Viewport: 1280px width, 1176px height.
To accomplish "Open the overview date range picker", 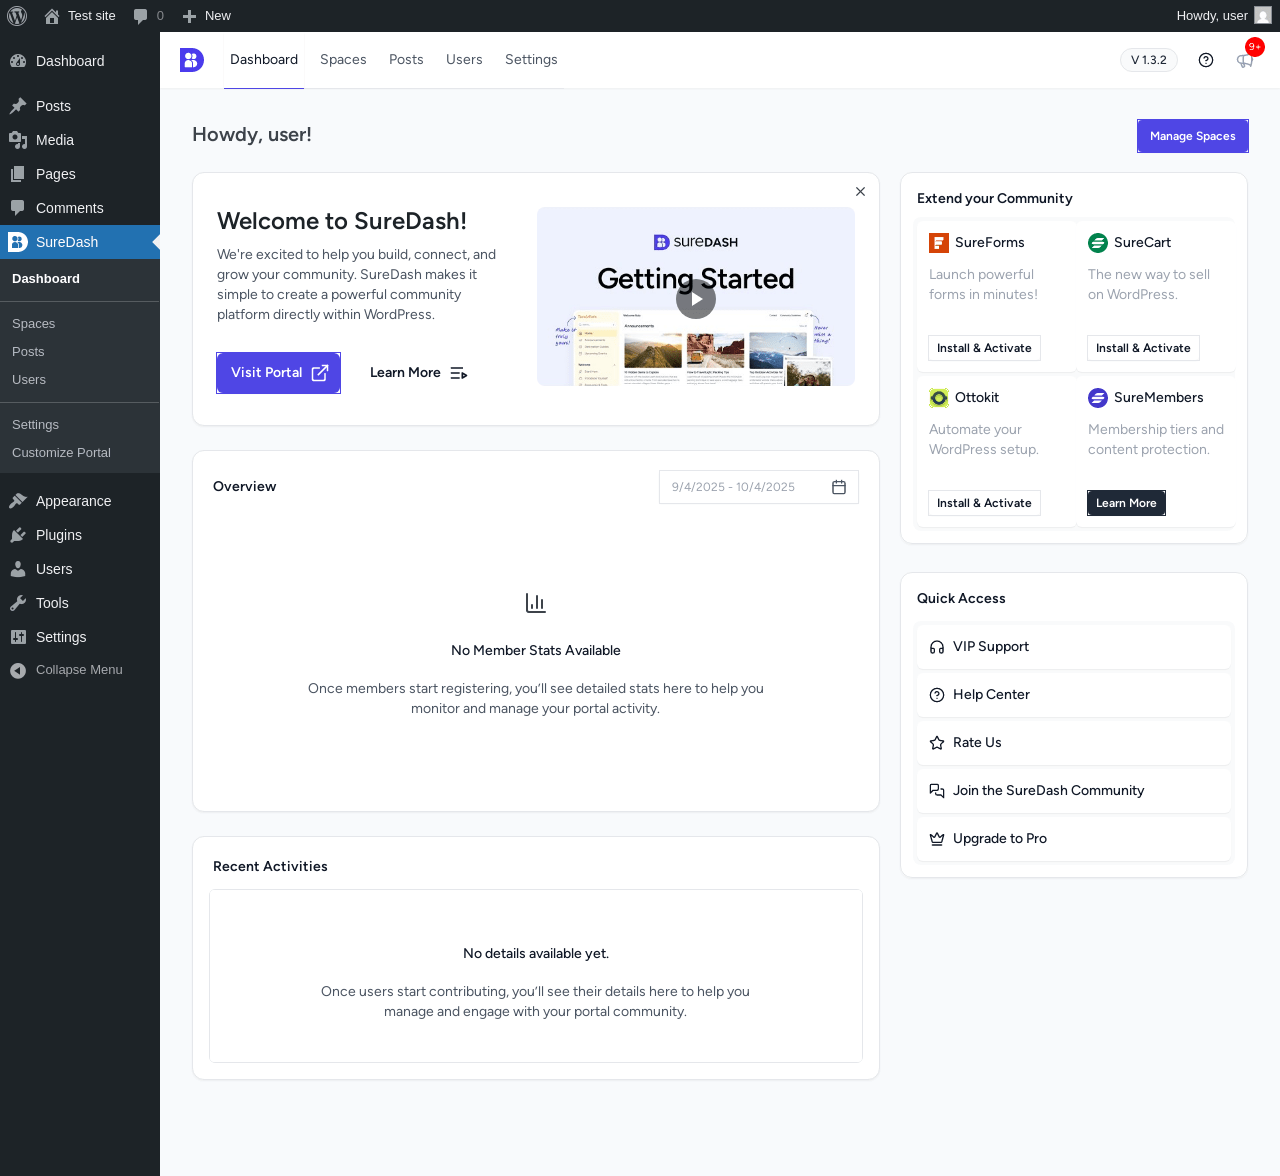I will (x=759, y=487).
